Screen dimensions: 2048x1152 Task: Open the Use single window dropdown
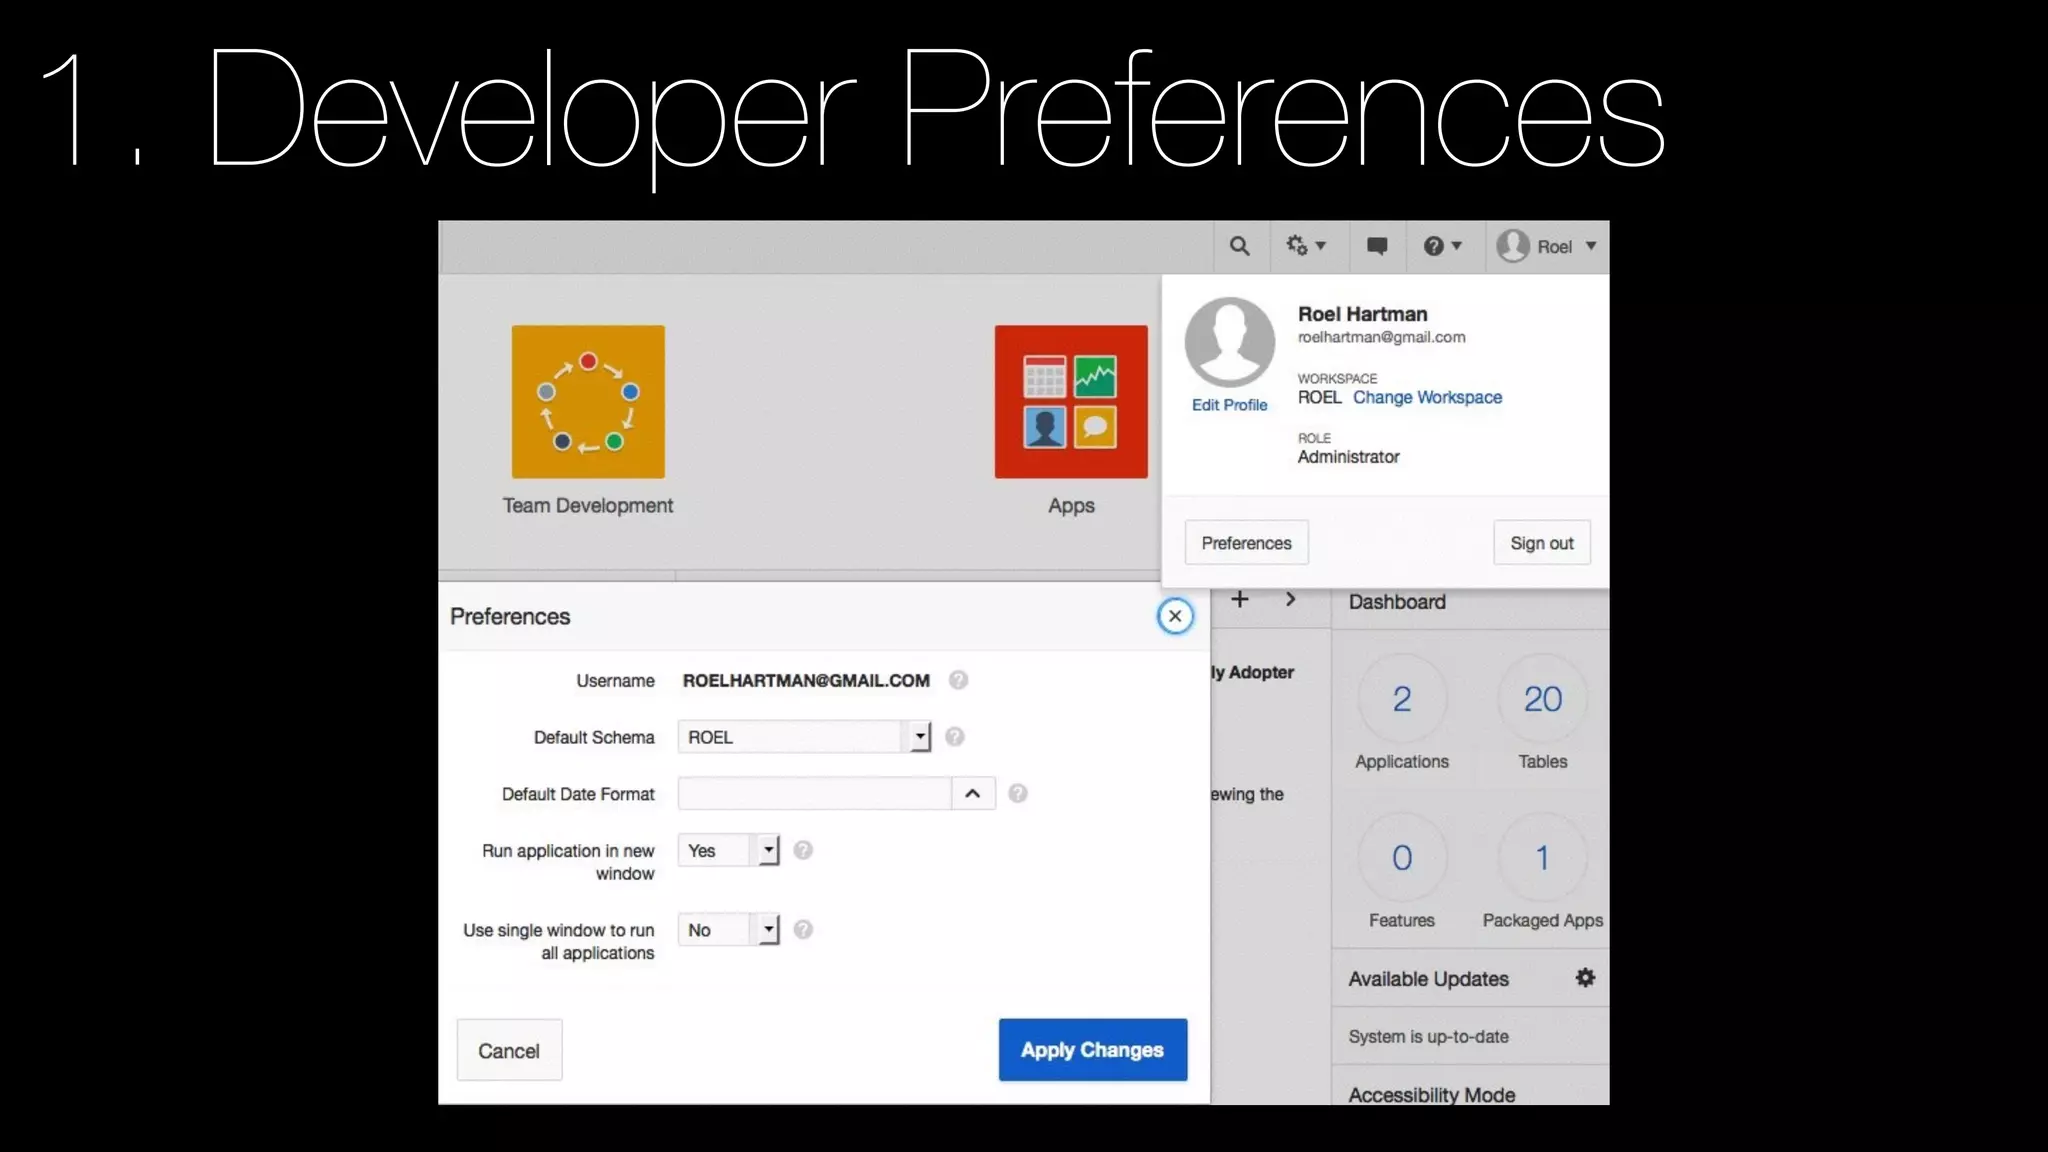coord(728,930)
